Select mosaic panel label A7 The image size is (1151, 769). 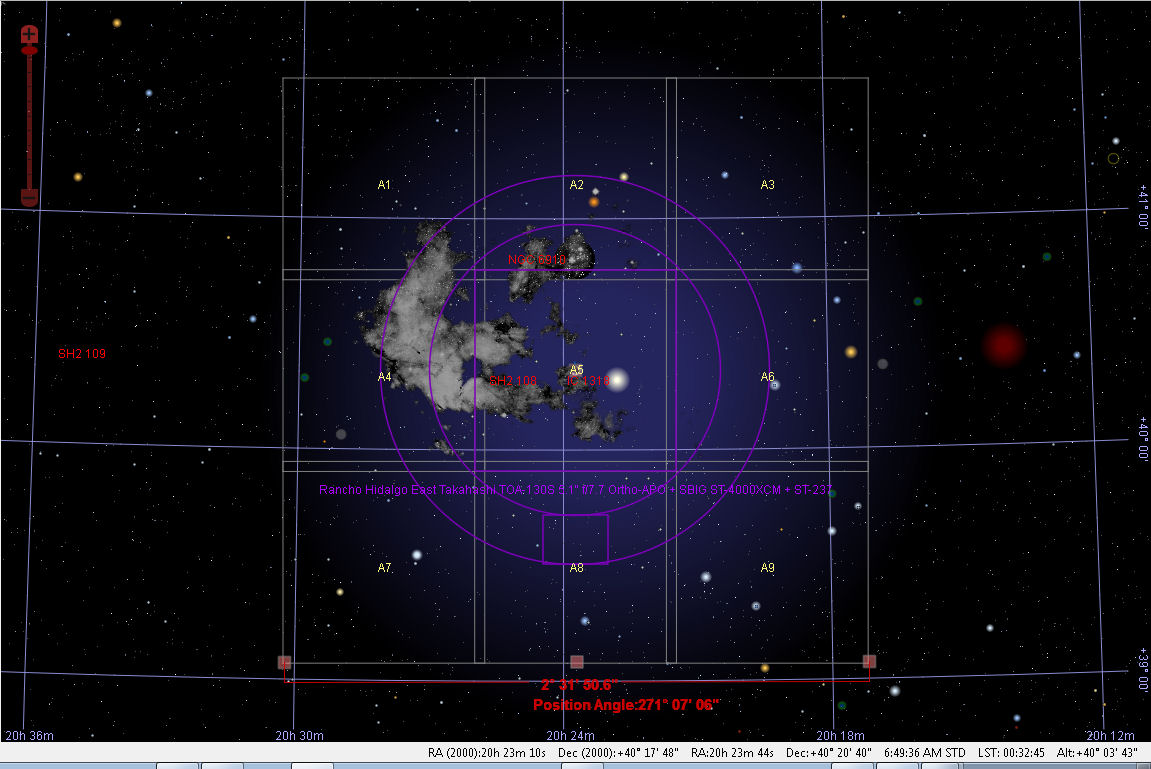click(x=384, y=568)
